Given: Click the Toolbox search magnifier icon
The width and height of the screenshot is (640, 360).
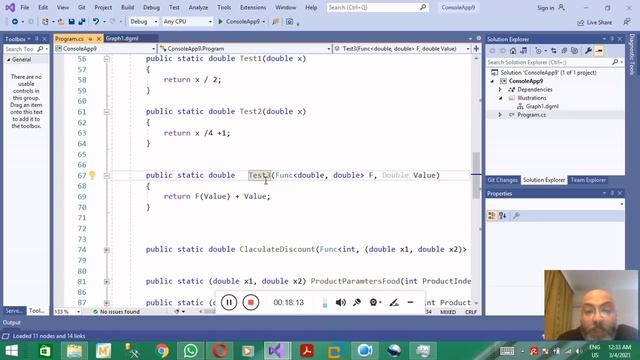Looking at the screenshot, I should pyautogui.click(x=40, y=49).
